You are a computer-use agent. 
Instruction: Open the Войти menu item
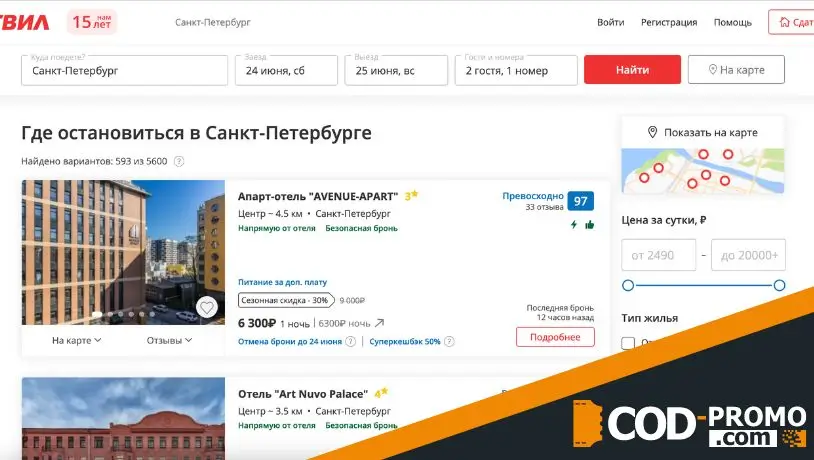610,22
